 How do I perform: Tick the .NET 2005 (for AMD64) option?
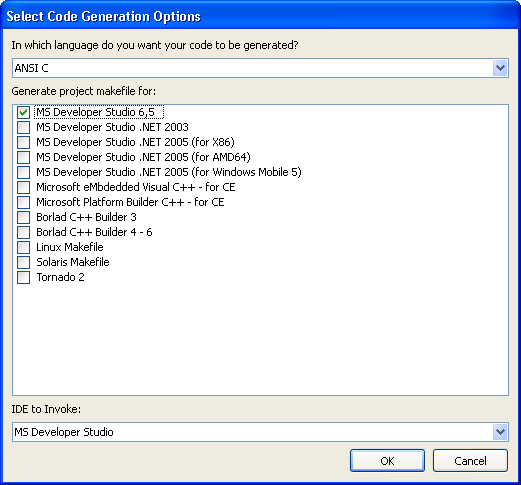point(23,157)
